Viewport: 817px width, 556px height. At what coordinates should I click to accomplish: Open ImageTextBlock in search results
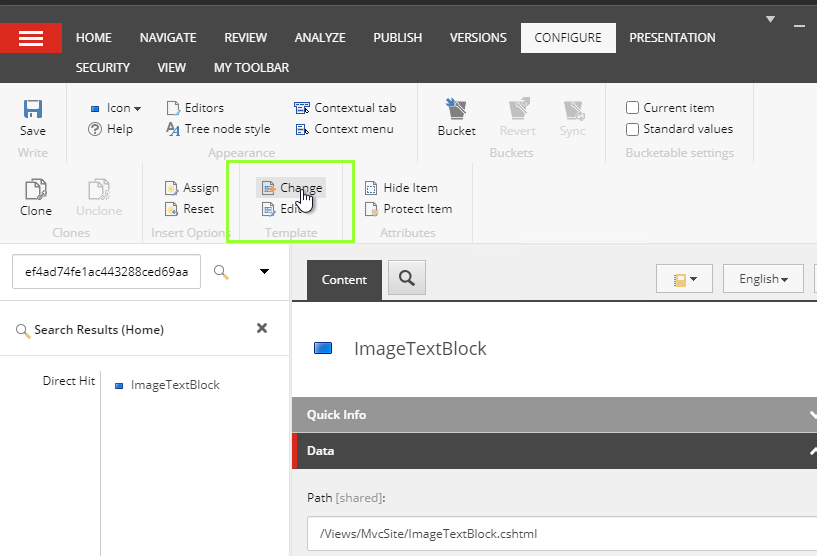click(x=175, y=385)
